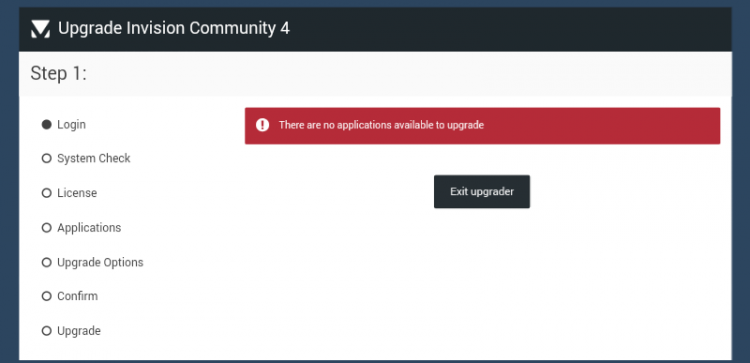
Task: Click the 'Step 1:' heading
Action: pyautogui.click(x=58, y=74)
